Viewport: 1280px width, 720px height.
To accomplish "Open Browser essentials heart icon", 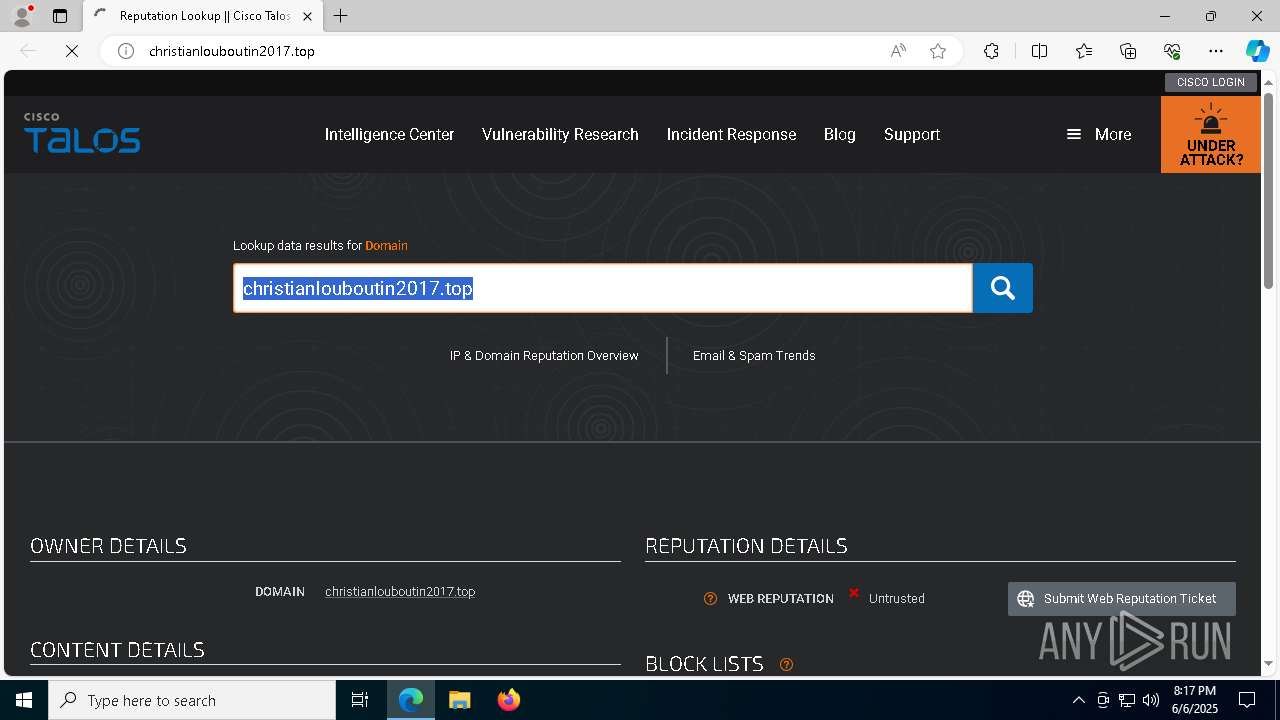I will click(x=1172, y=51).
